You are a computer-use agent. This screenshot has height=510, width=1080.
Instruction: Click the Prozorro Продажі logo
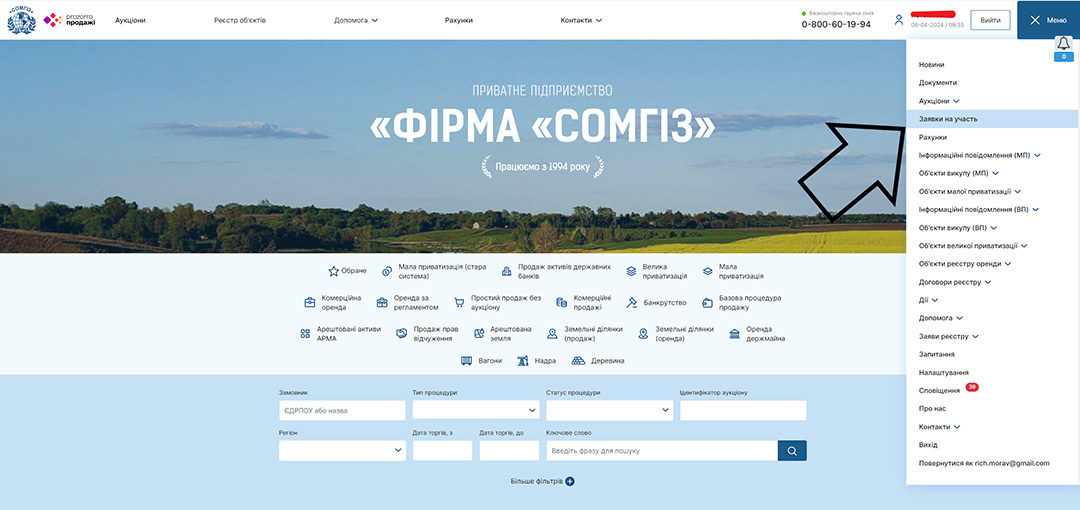[69, 20]
